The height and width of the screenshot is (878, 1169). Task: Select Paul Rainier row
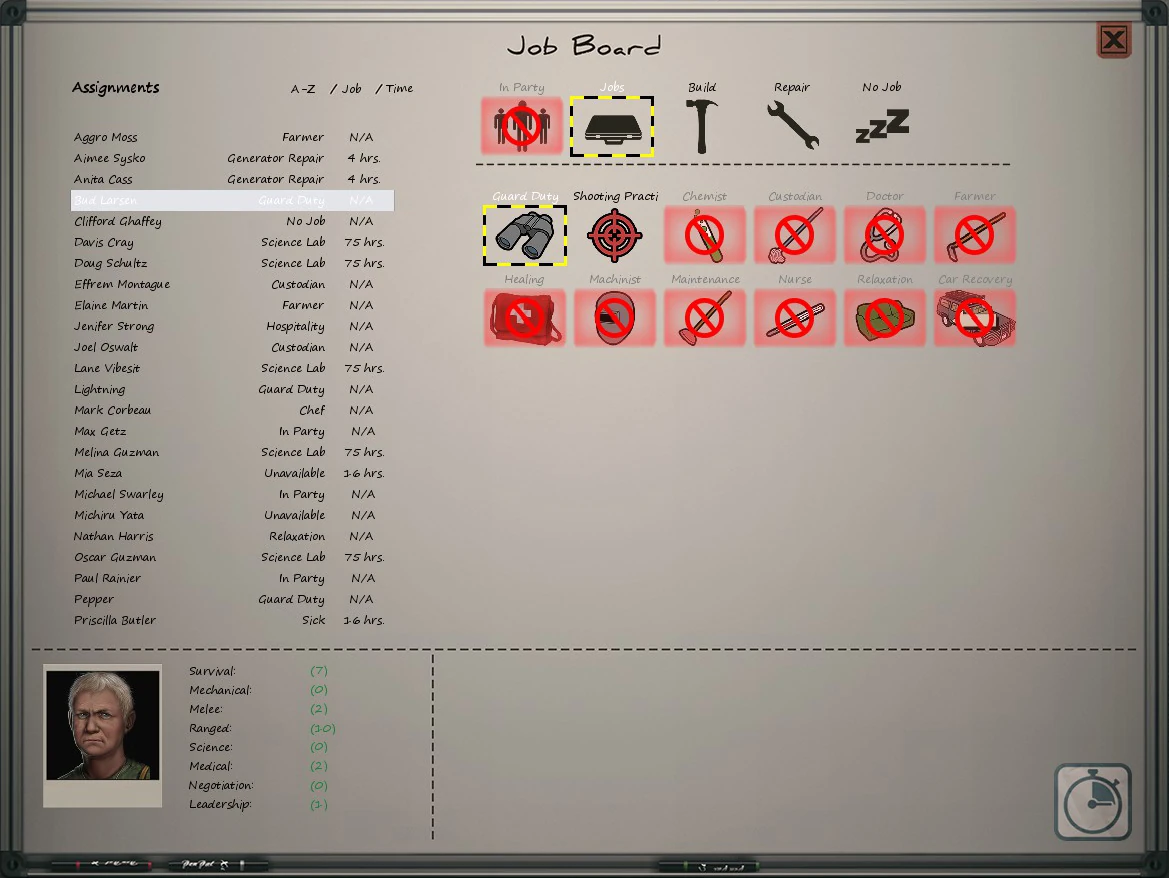coord(232,578)
